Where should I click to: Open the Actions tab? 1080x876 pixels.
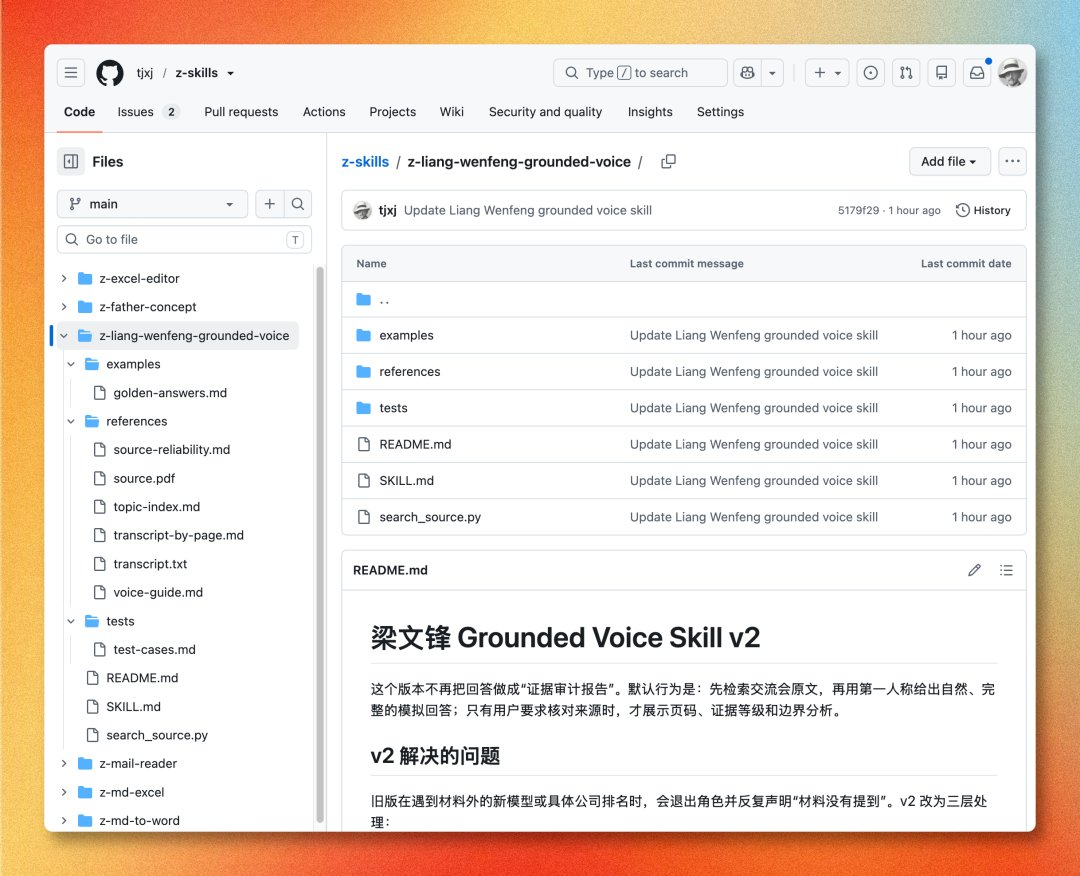(x=324, y=112)
